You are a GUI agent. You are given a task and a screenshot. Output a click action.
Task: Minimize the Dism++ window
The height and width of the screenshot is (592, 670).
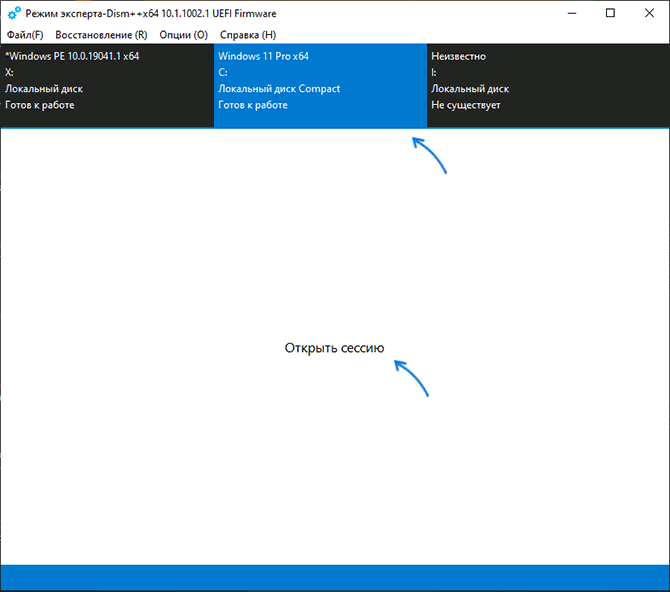click(573, 14)
